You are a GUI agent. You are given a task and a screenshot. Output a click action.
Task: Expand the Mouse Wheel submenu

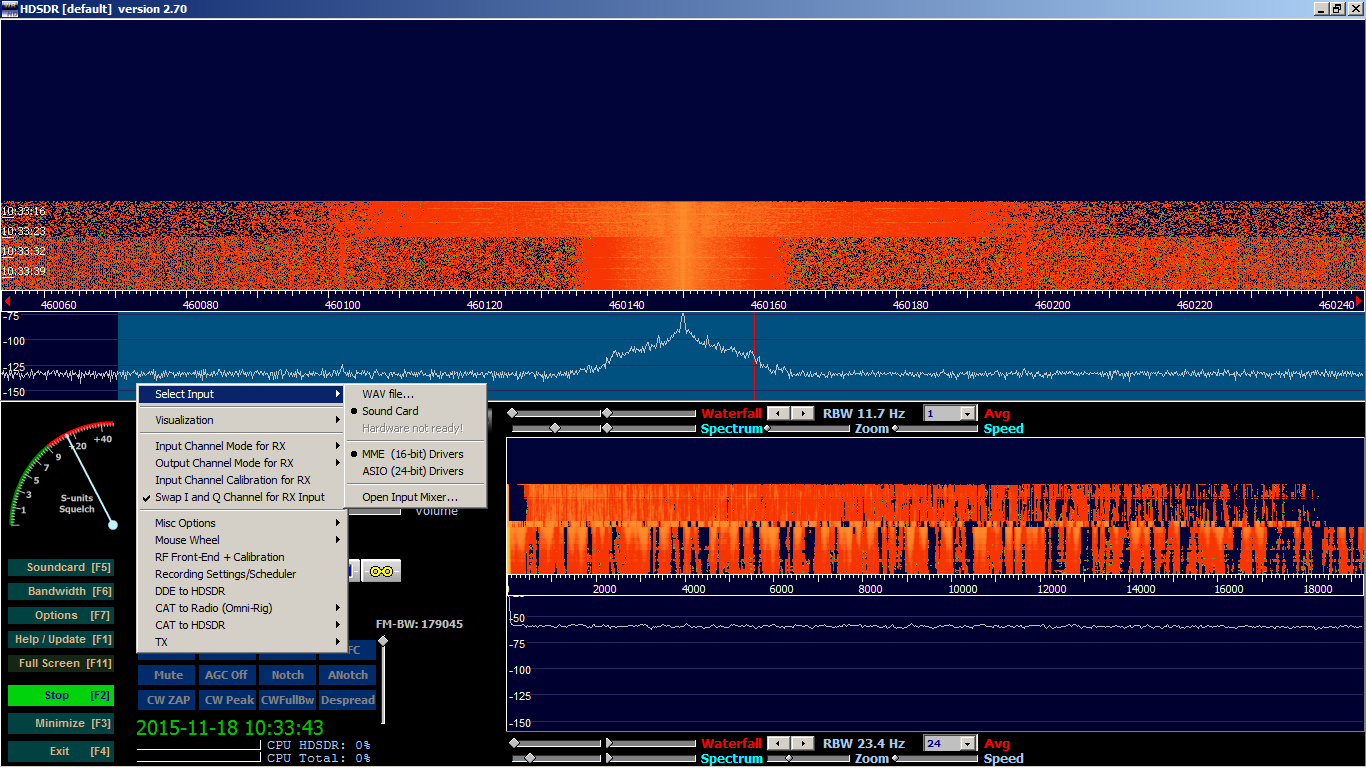(x=241, y=540)
